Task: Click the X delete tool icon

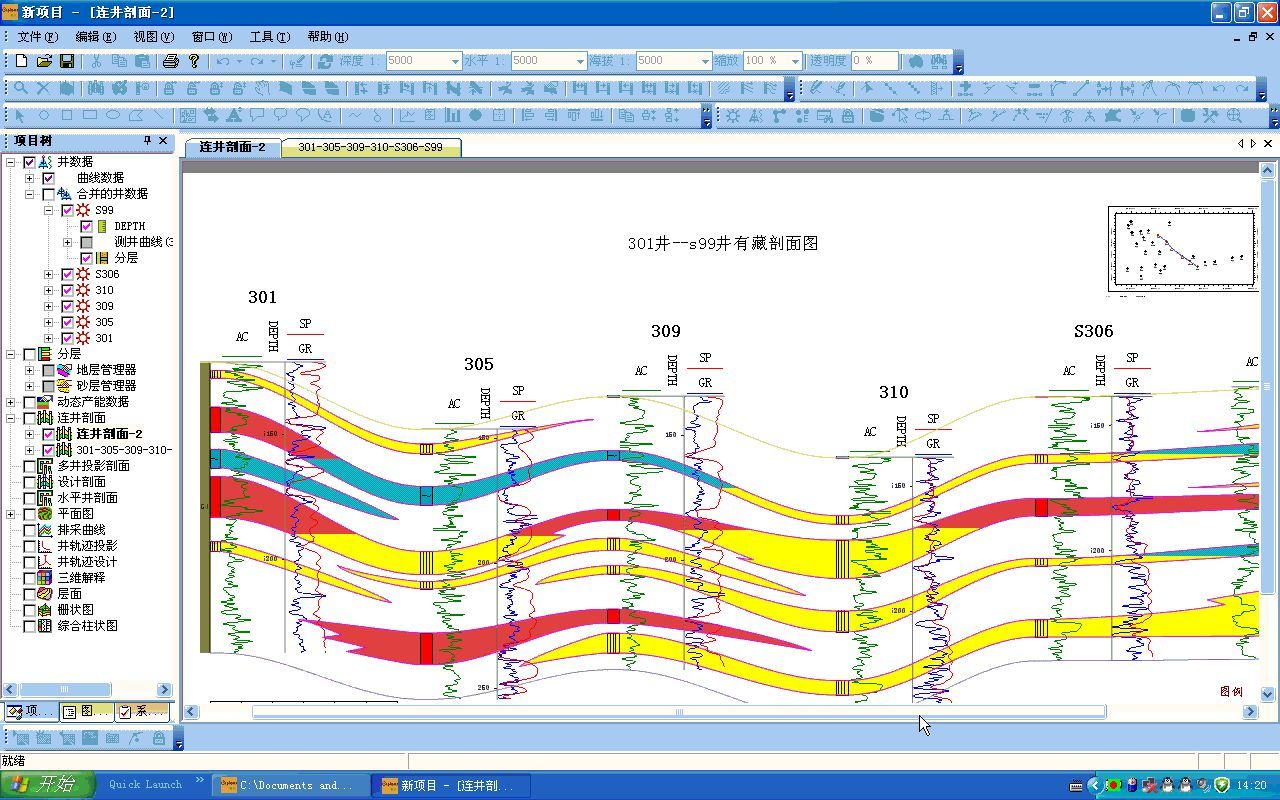Action: (44, 88)
